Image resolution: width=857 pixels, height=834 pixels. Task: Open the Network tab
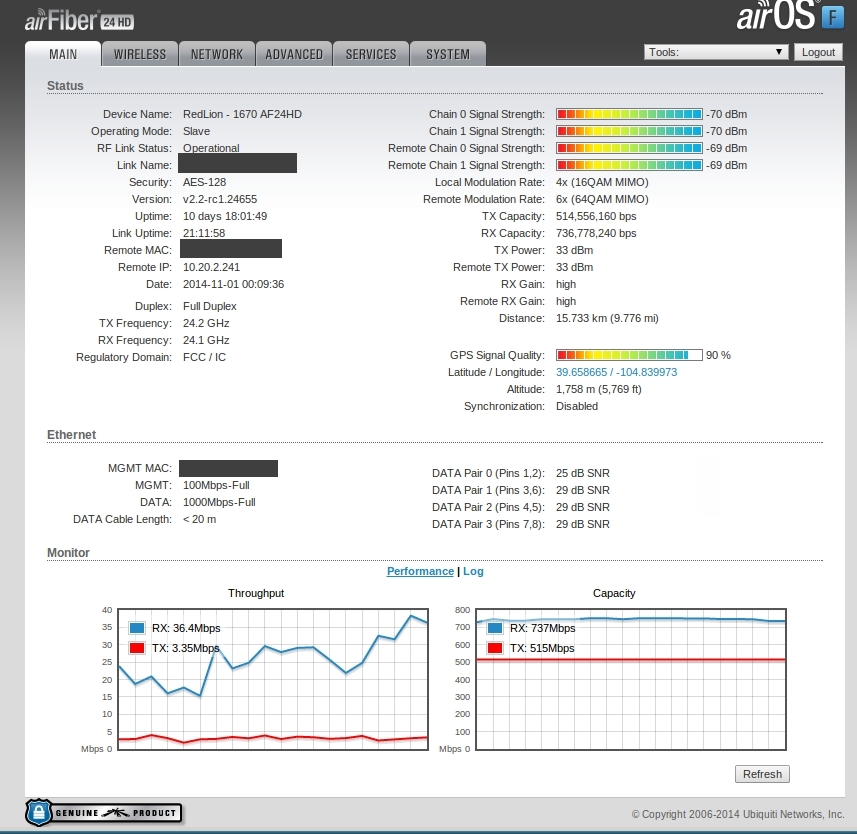(217, 54)
